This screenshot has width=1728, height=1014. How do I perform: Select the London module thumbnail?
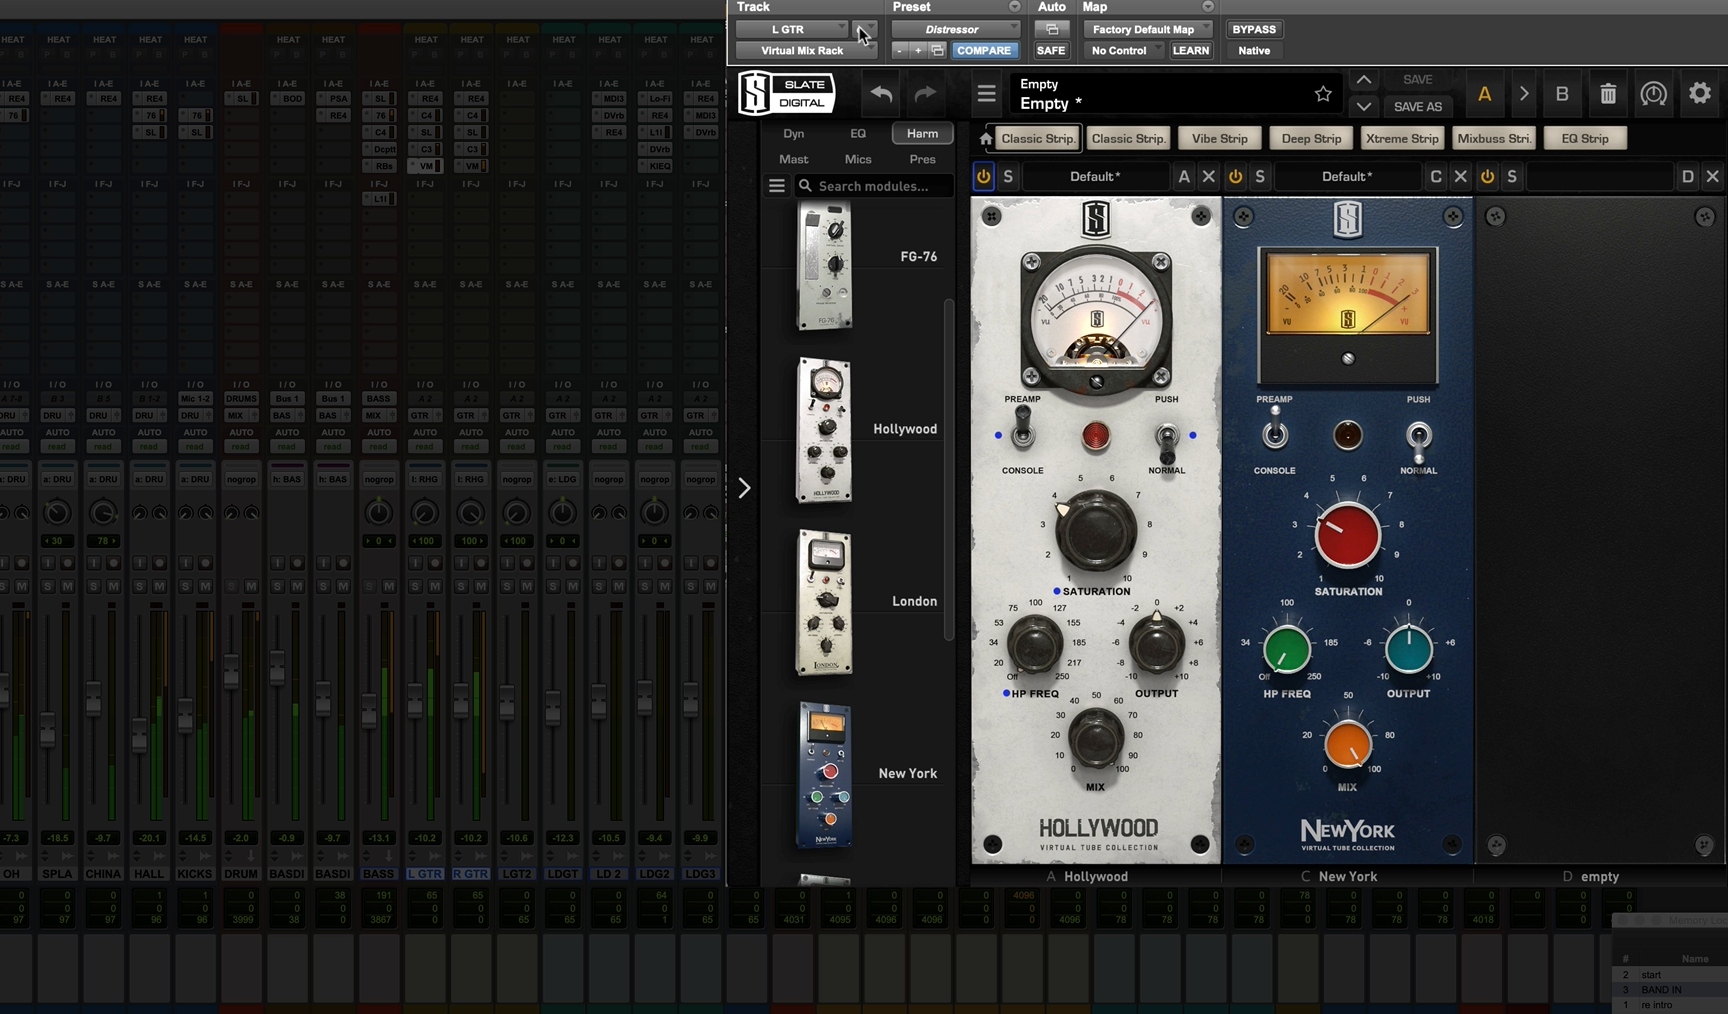point(824,603)
